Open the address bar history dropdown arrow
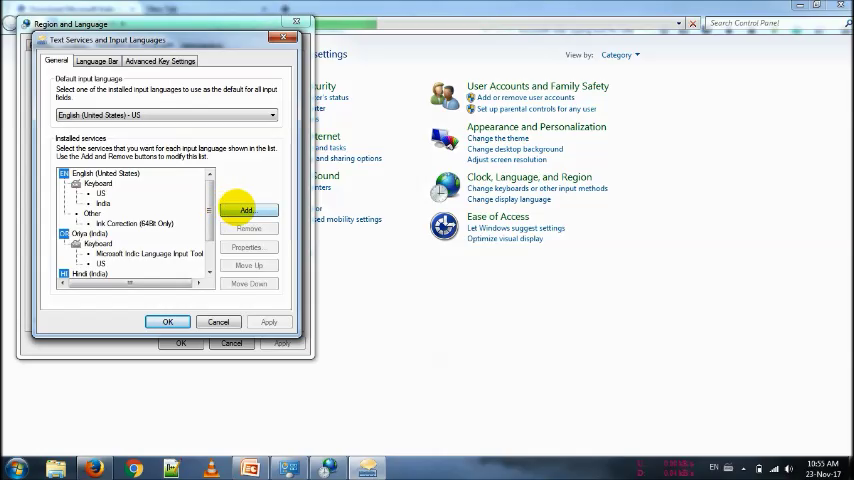 [x=679, y=23]
